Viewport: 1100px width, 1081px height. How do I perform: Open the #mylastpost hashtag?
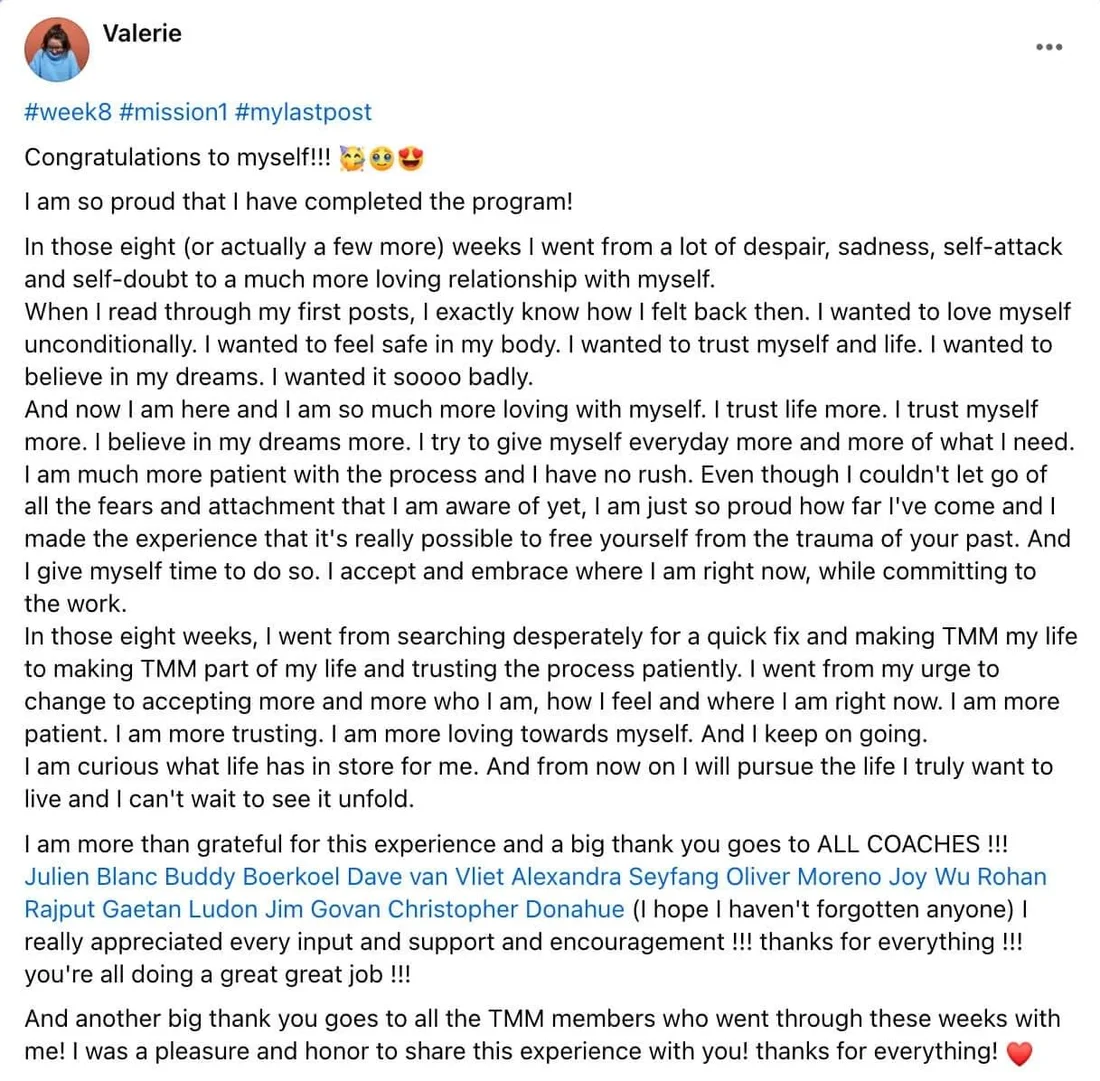pos(303,112)
